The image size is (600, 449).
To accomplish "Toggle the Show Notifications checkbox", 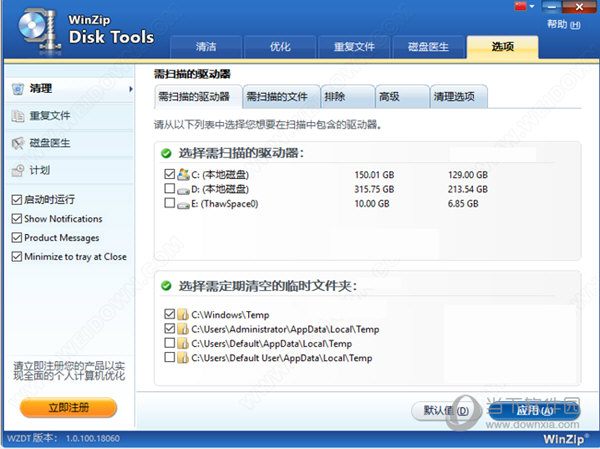I will [17, 219].
